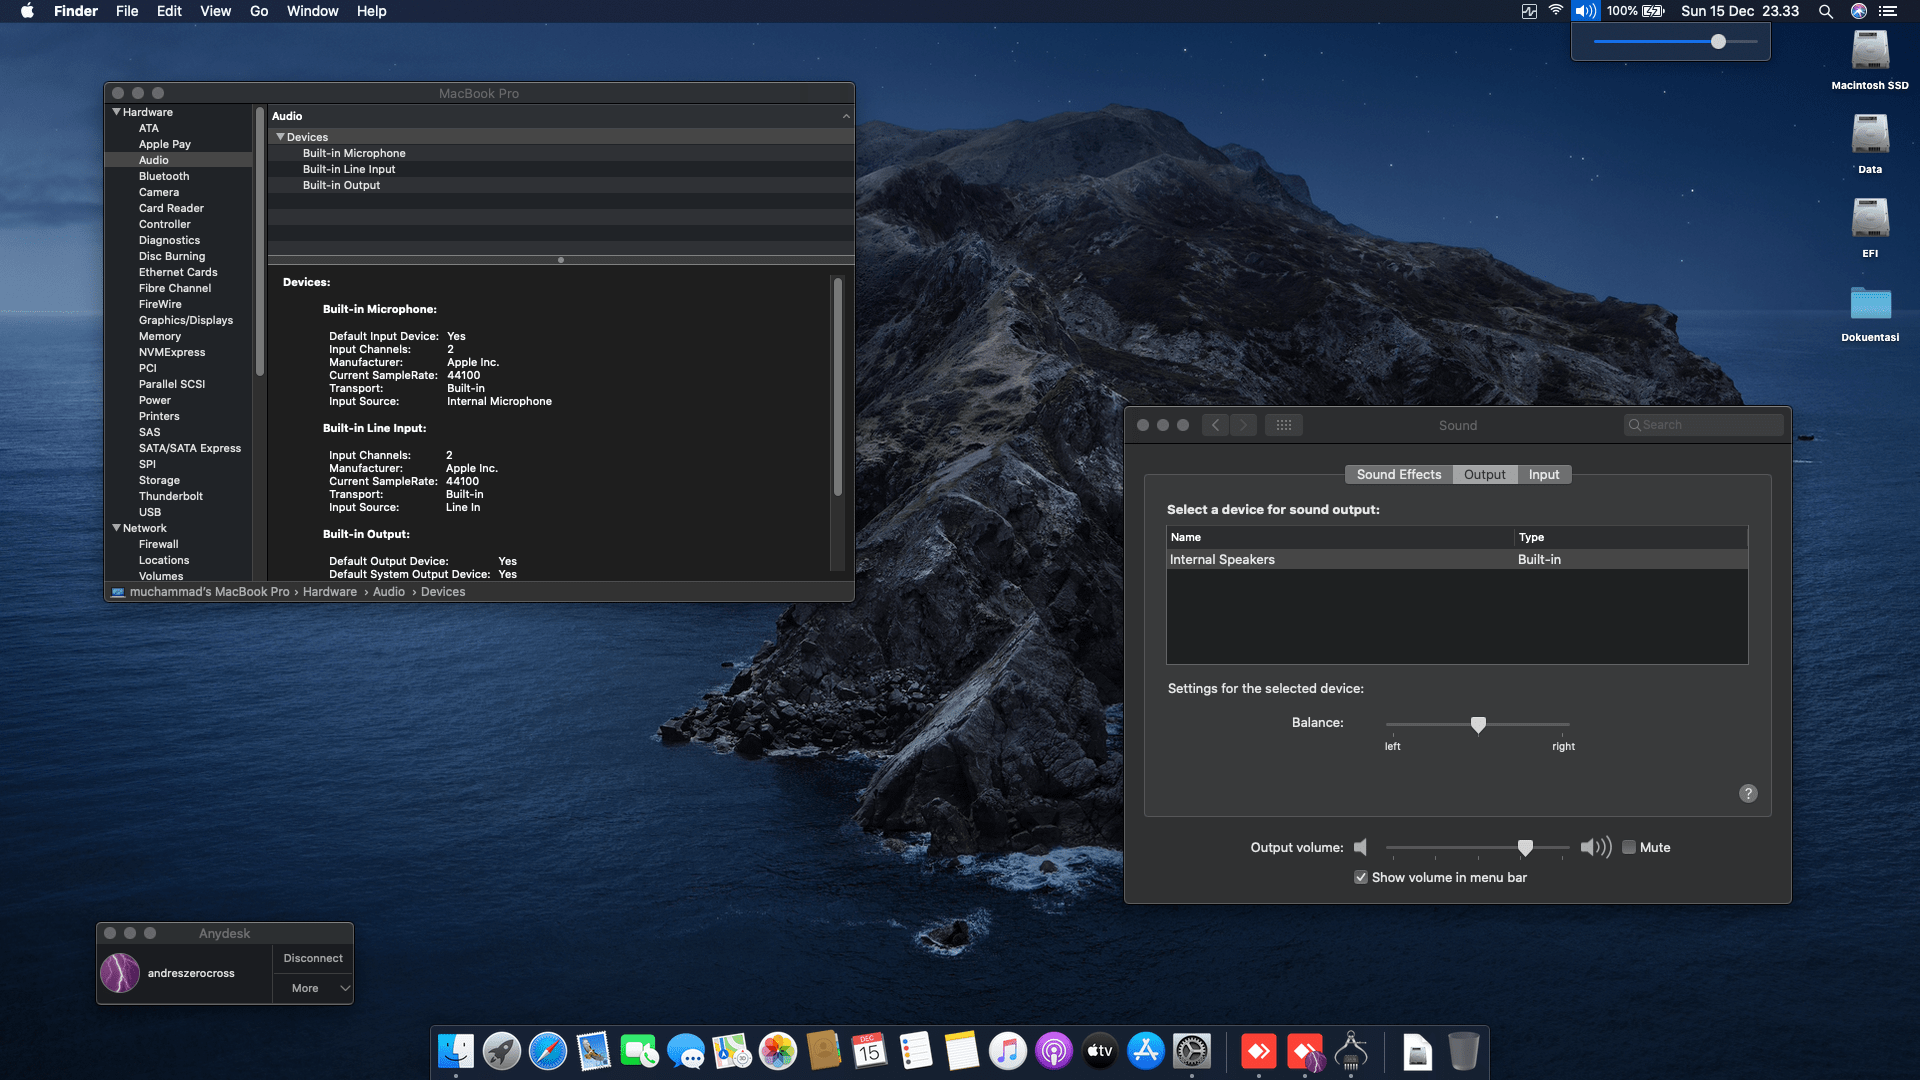Open the Apple menu
This screenshot has height=1080, width=1920.
coord(27,11)
